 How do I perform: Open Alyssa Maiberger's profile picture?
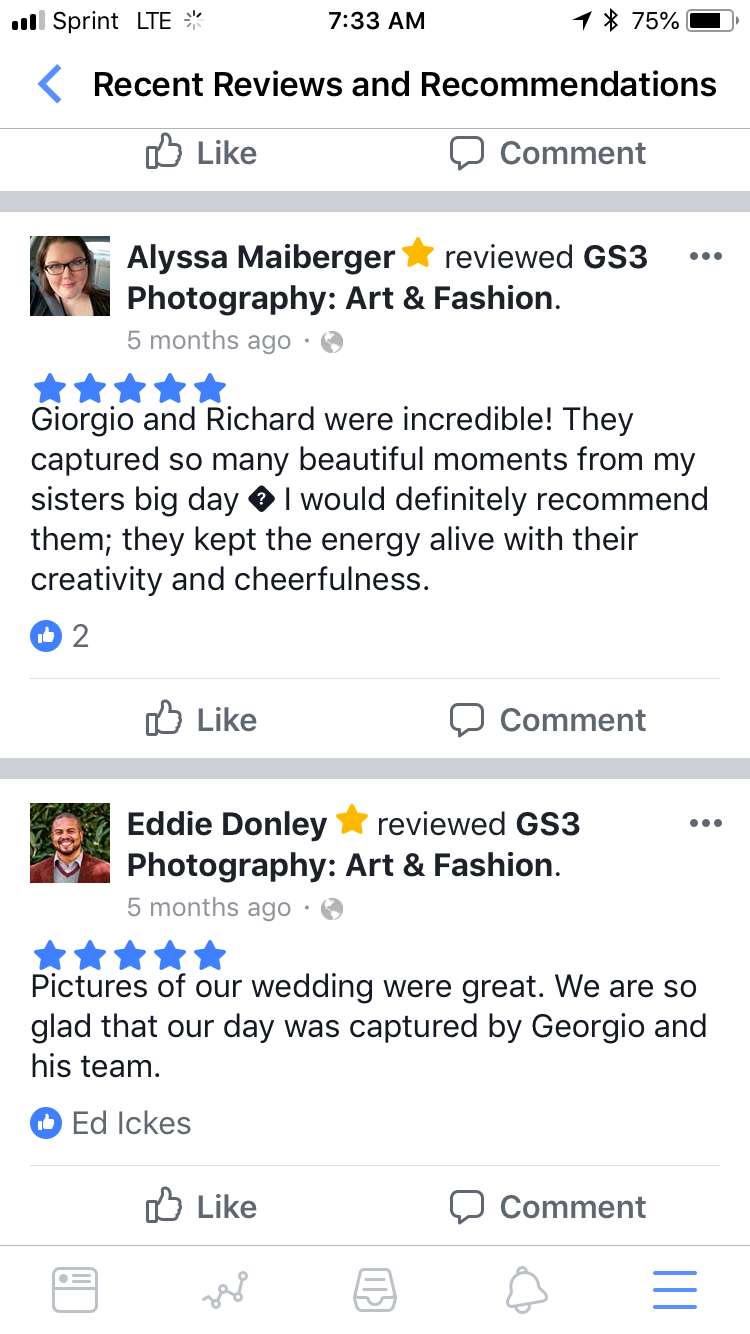click(x=70, y=276)
